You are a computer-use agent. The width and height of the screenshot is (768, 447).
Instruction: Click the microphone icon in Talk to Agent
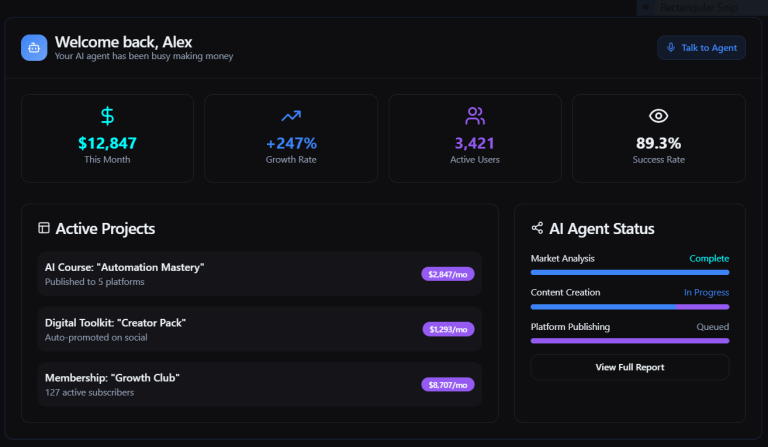pos(671,47)
